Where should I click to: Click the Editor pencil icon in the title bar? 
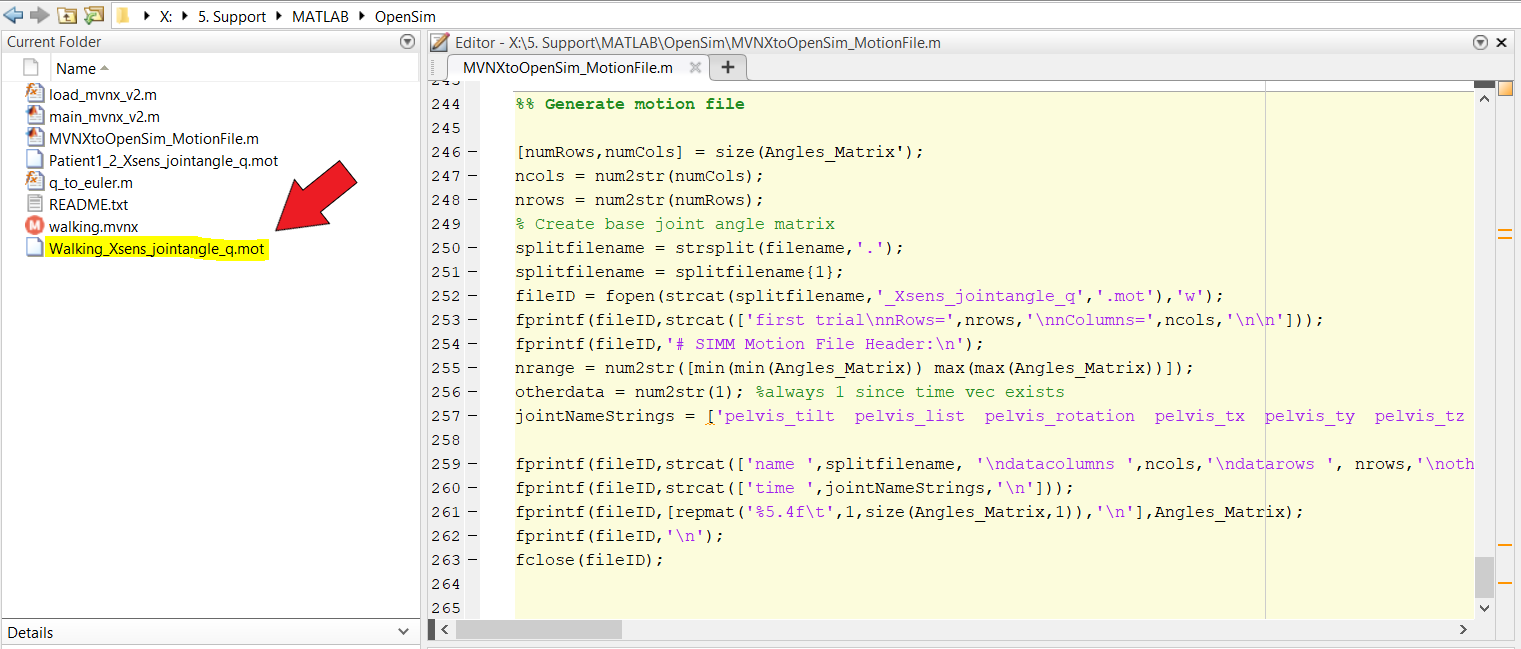(x=438, y=42)
